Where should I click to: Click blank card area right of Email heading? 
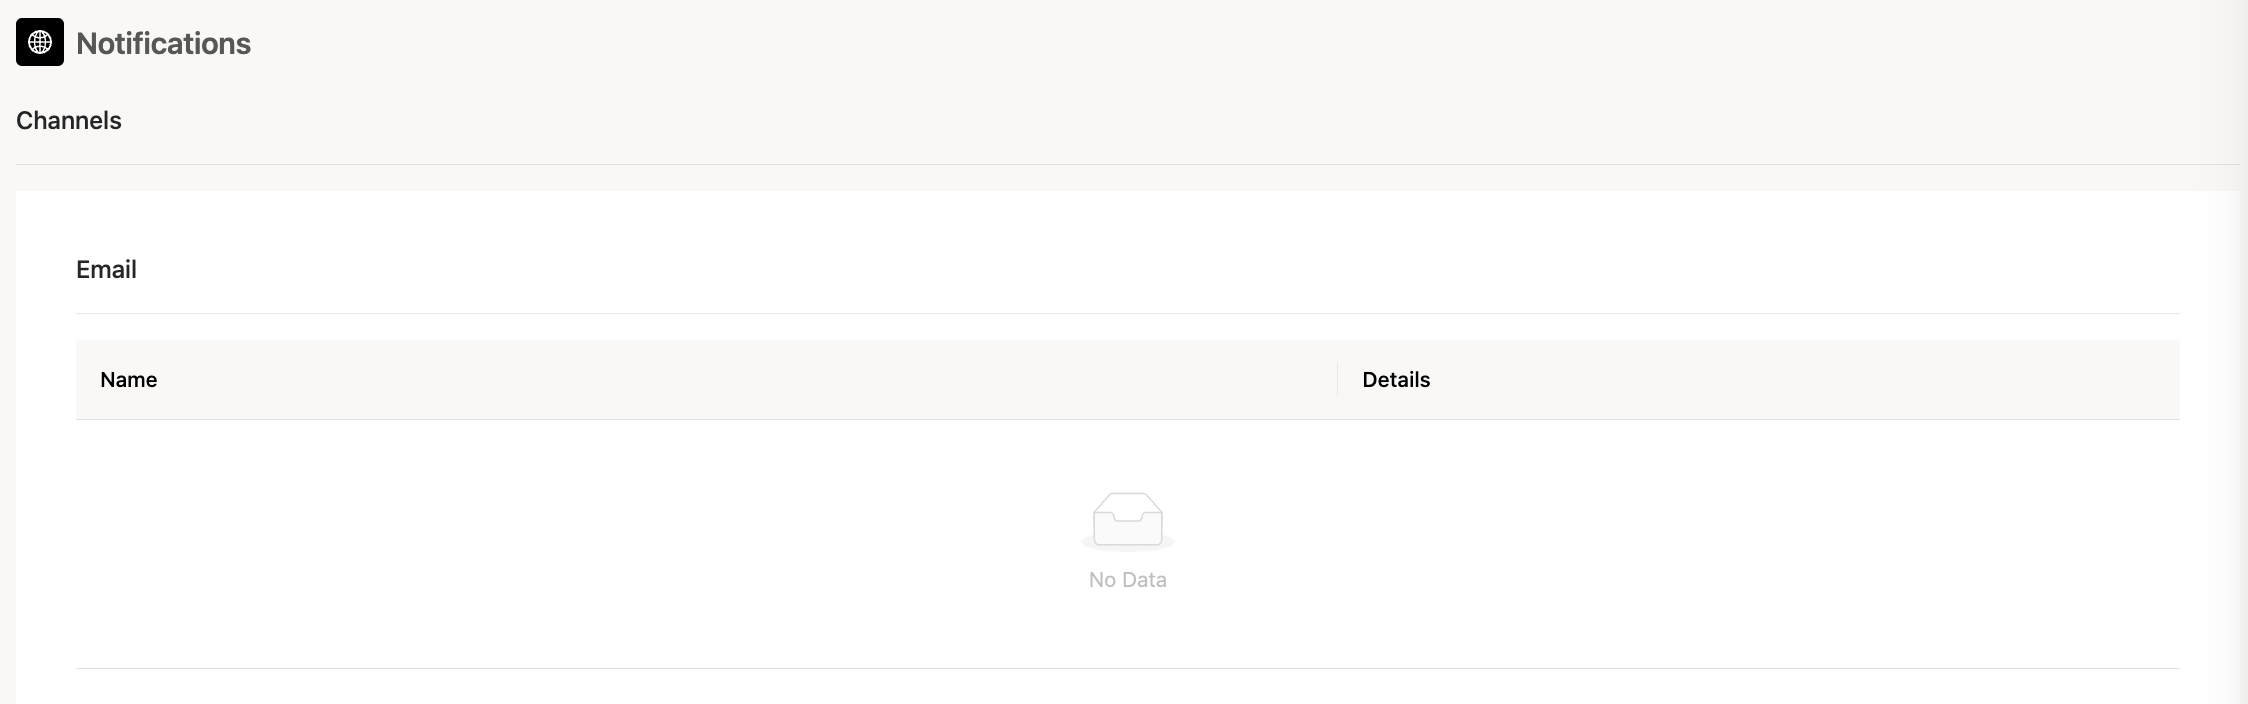[1158, 269]
